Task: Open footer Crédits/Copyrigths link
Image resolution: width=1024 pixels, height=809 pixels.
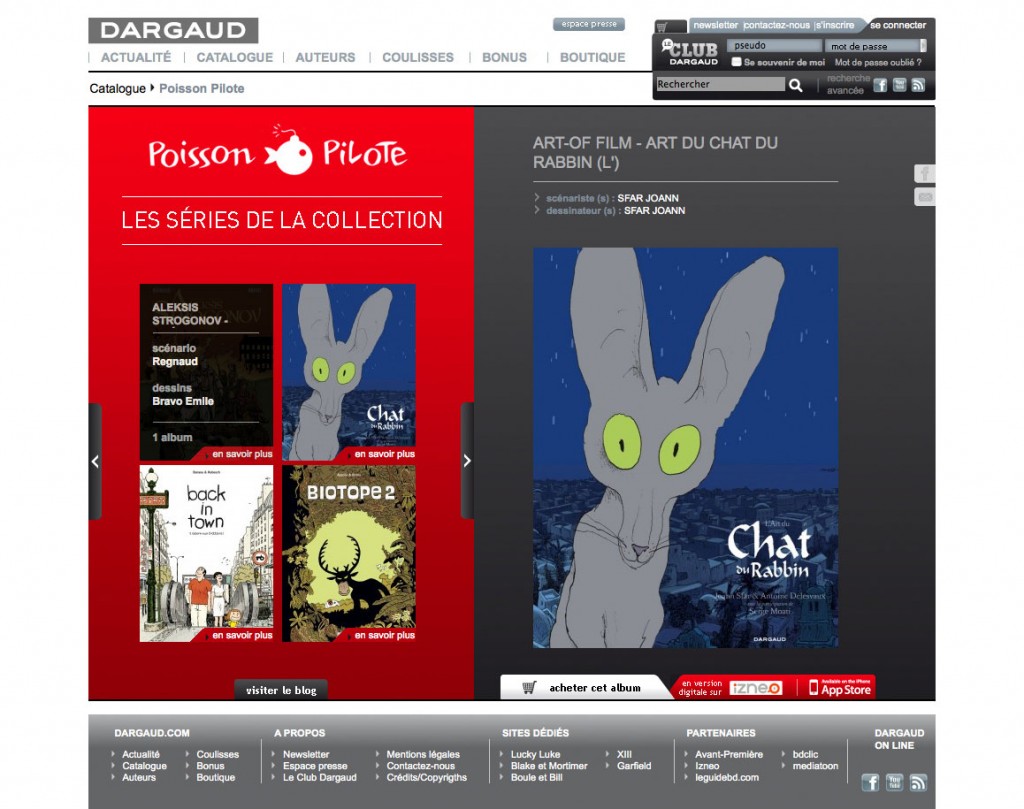Action: coord(426,778)
